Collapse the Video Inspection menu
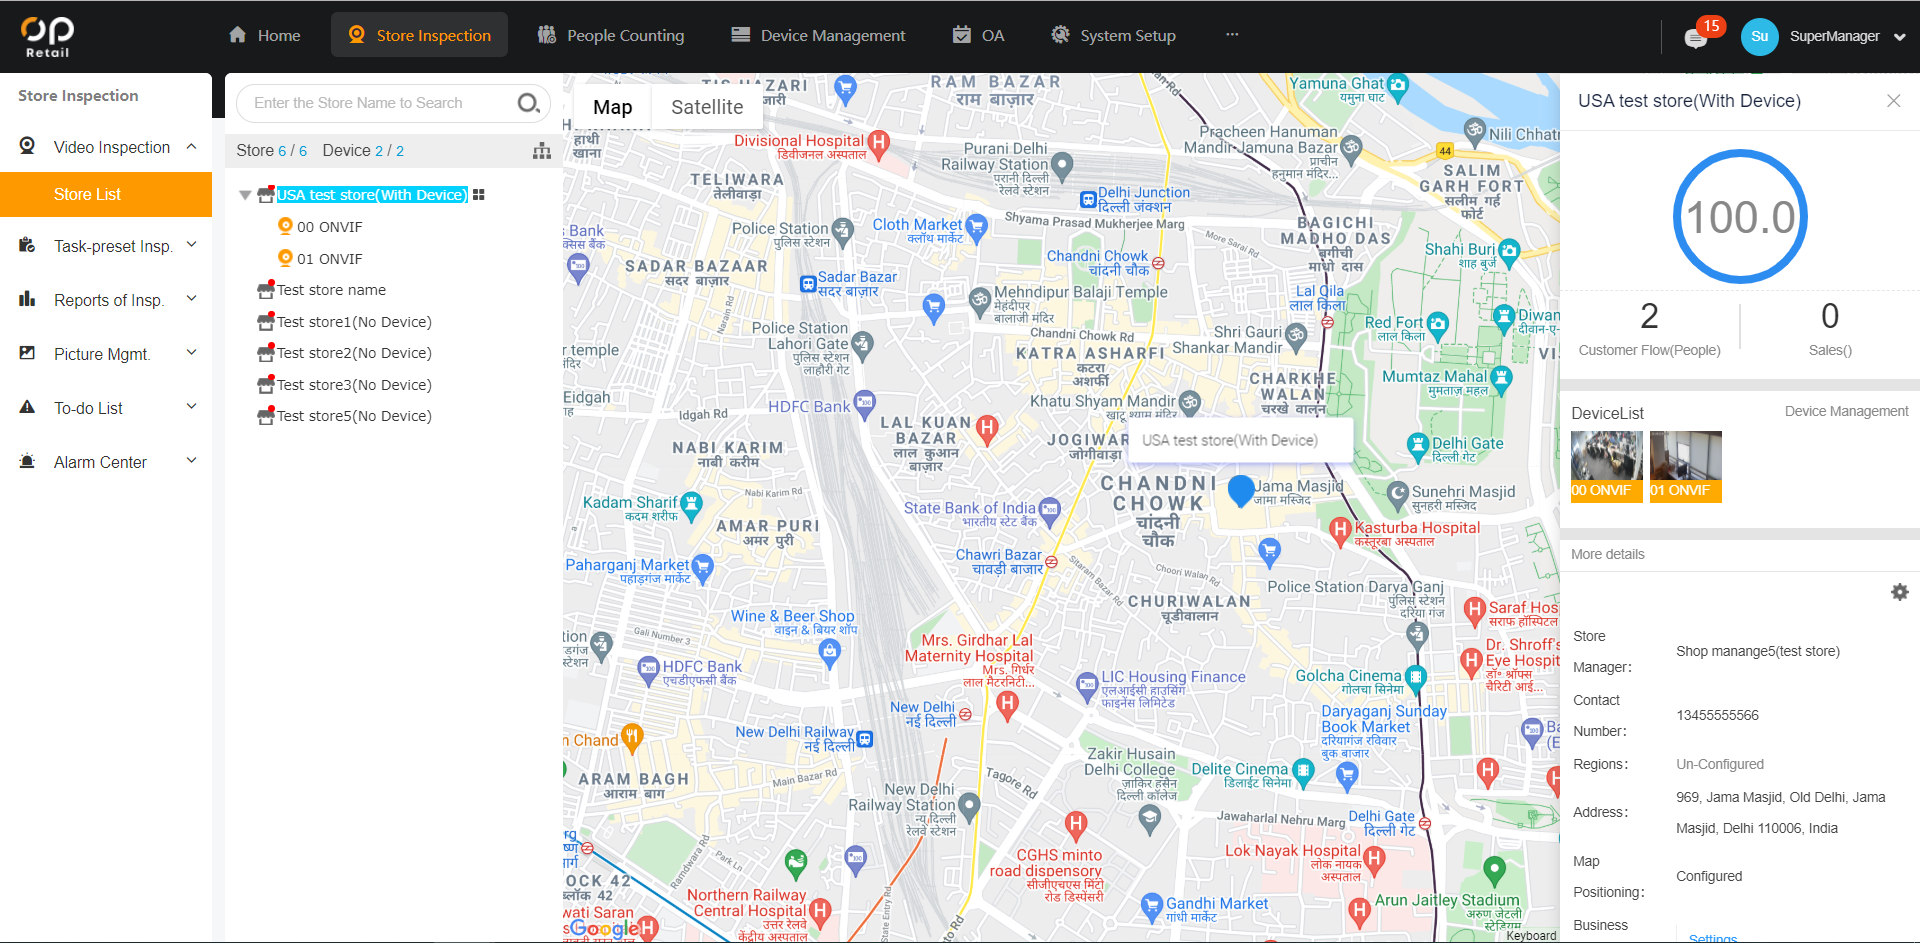 [x=191, y=146]
